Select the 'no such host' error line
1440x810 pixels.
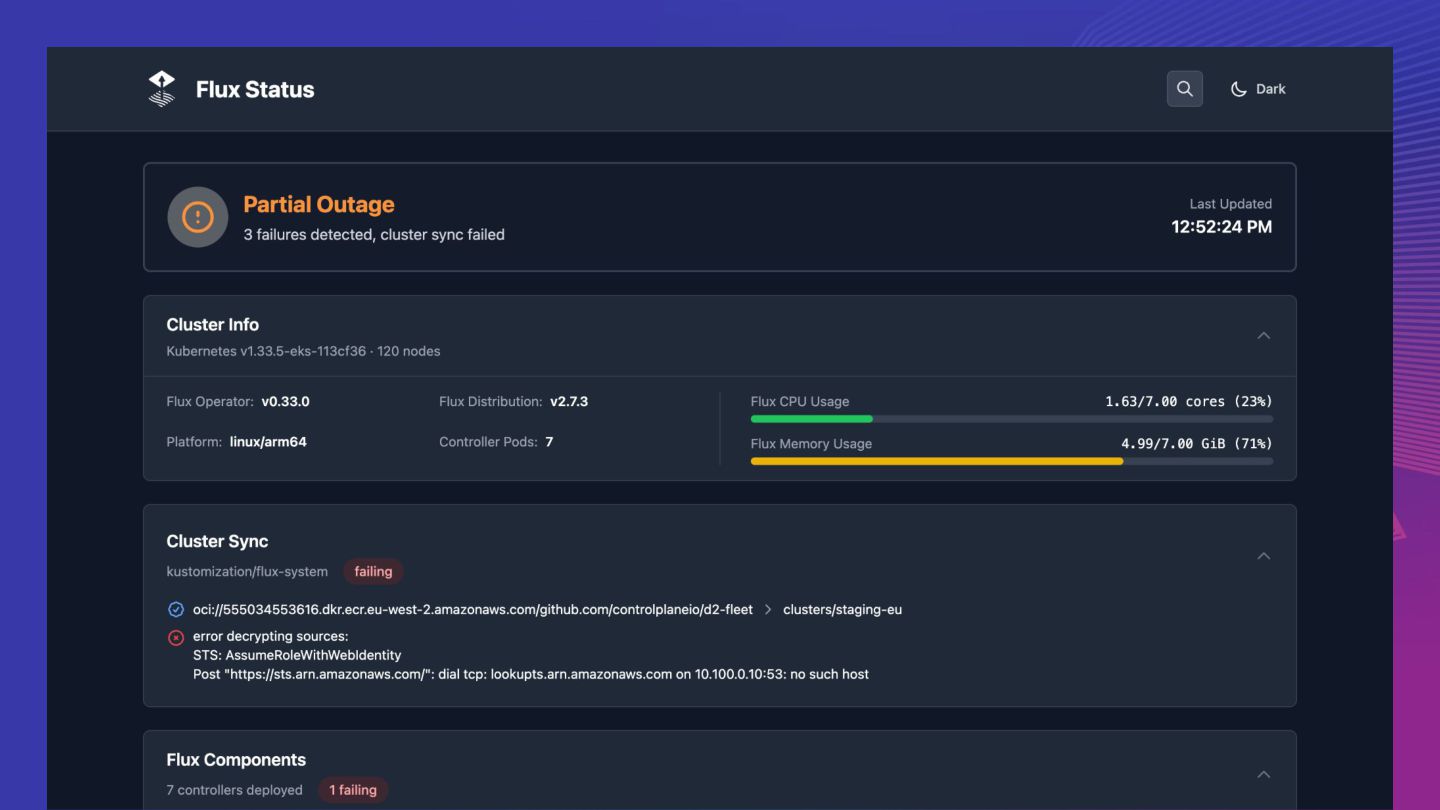531,675
